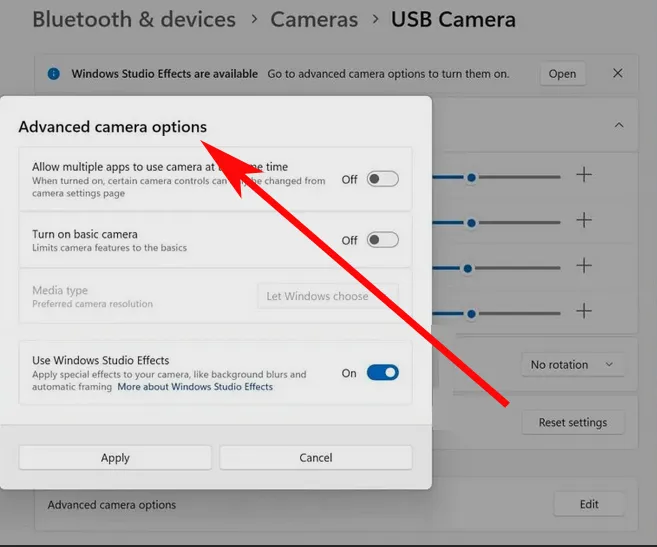Click the plus icon on the third slider
Screen dimensions: 657x547
click(584, 266)
